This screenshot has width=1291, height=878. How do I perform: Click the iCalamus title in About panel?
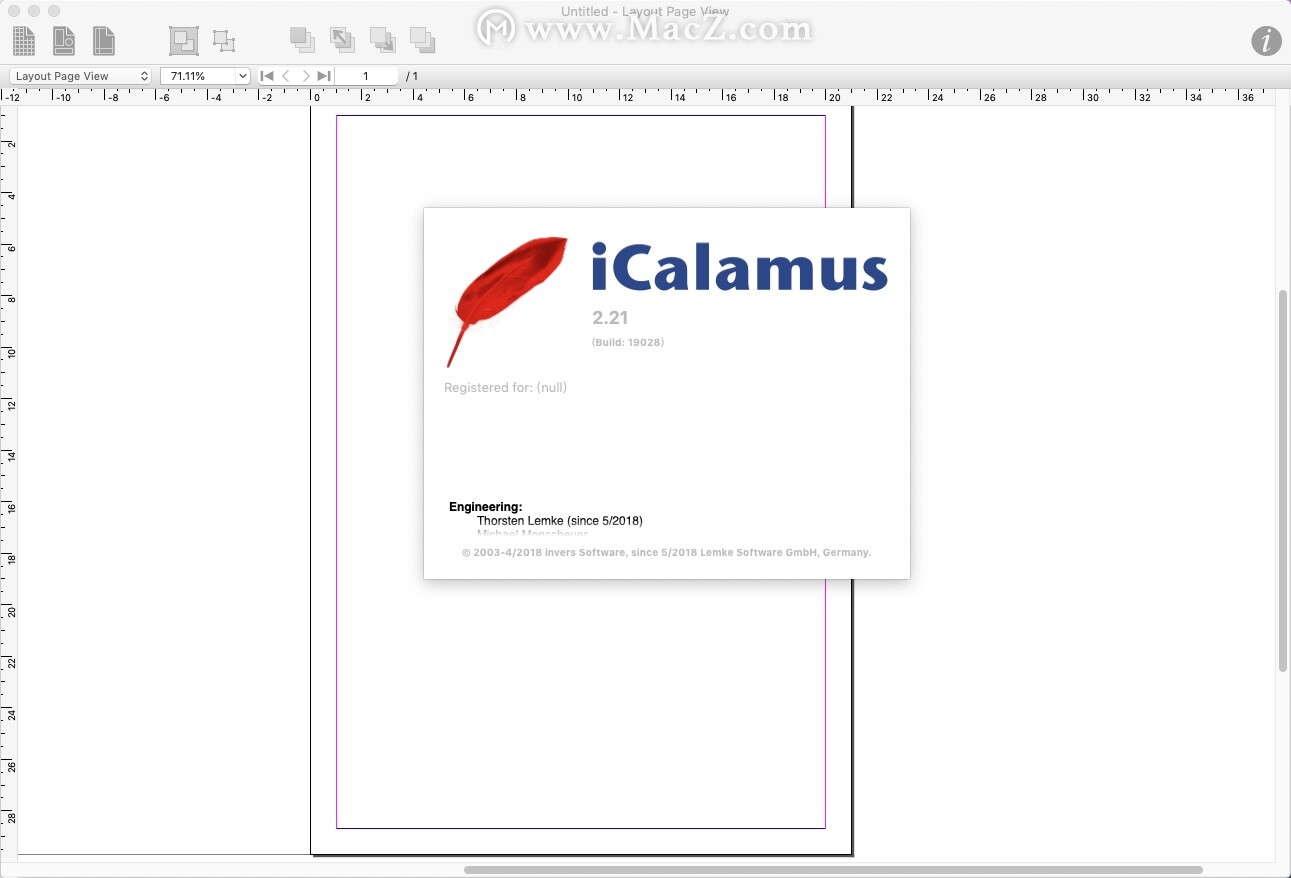point(739,267)
